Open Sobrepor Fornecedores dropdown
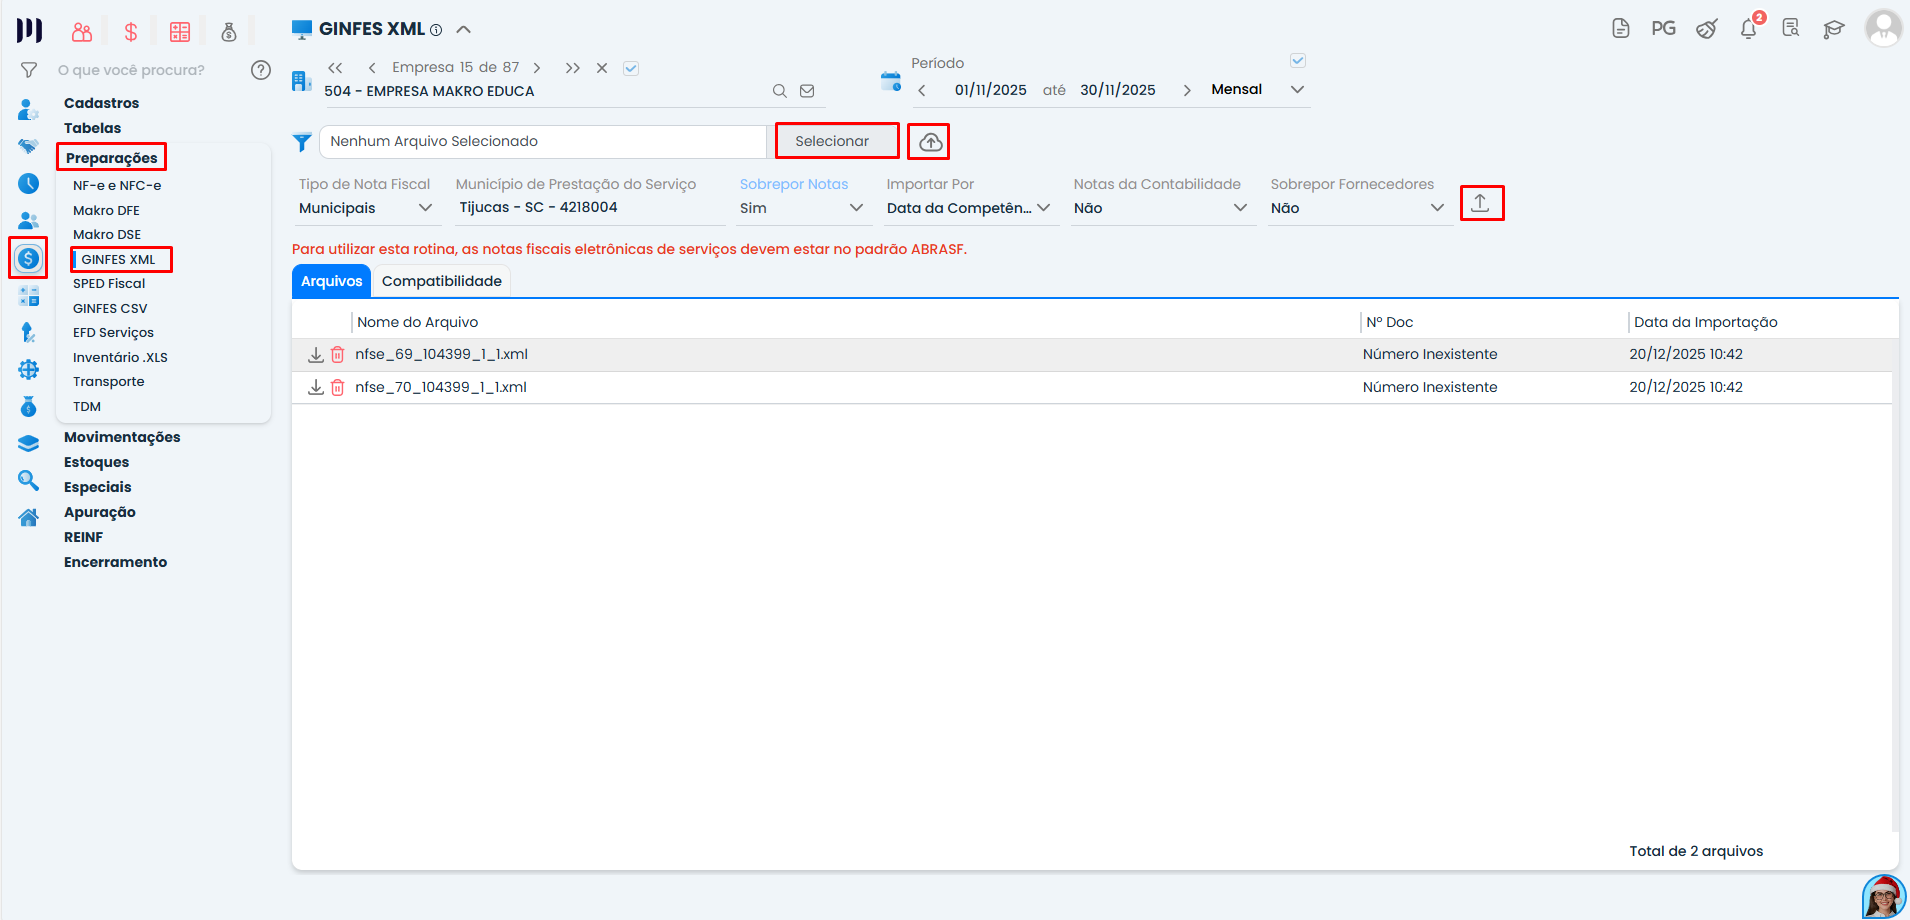Image resolution: width=1910 pixels, height=920 pixels. click(1359, 208)
